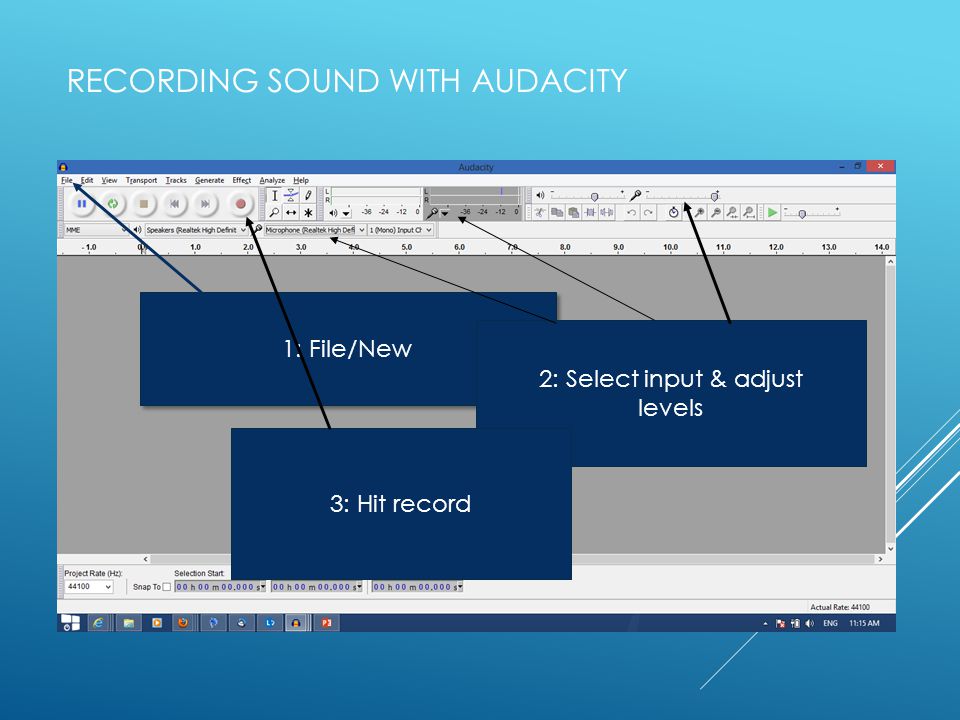
Task: Toggle the Snap To checkbox
Action: pyautogui.click(x=167, y=587)
